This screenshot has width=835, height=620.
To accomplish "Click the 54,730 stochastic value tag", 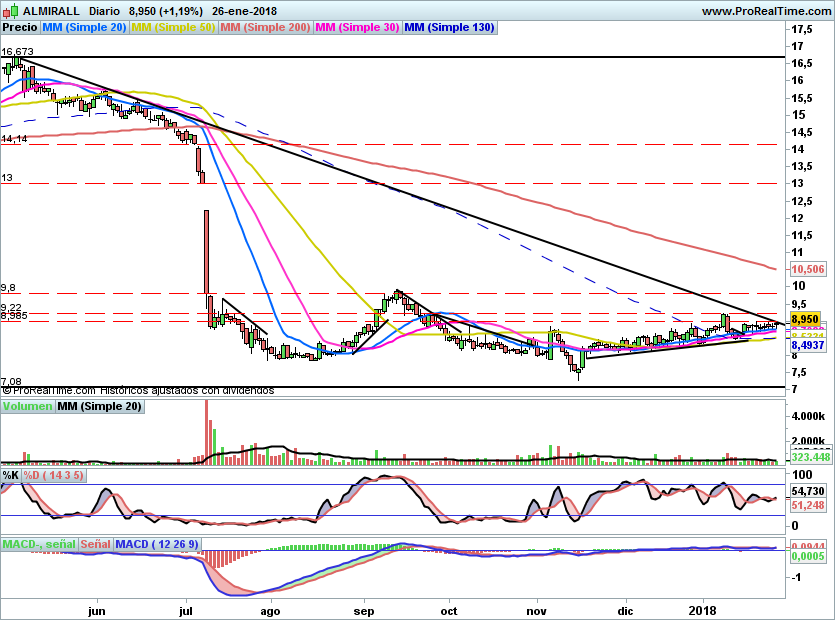I will [x=808, y=492].
